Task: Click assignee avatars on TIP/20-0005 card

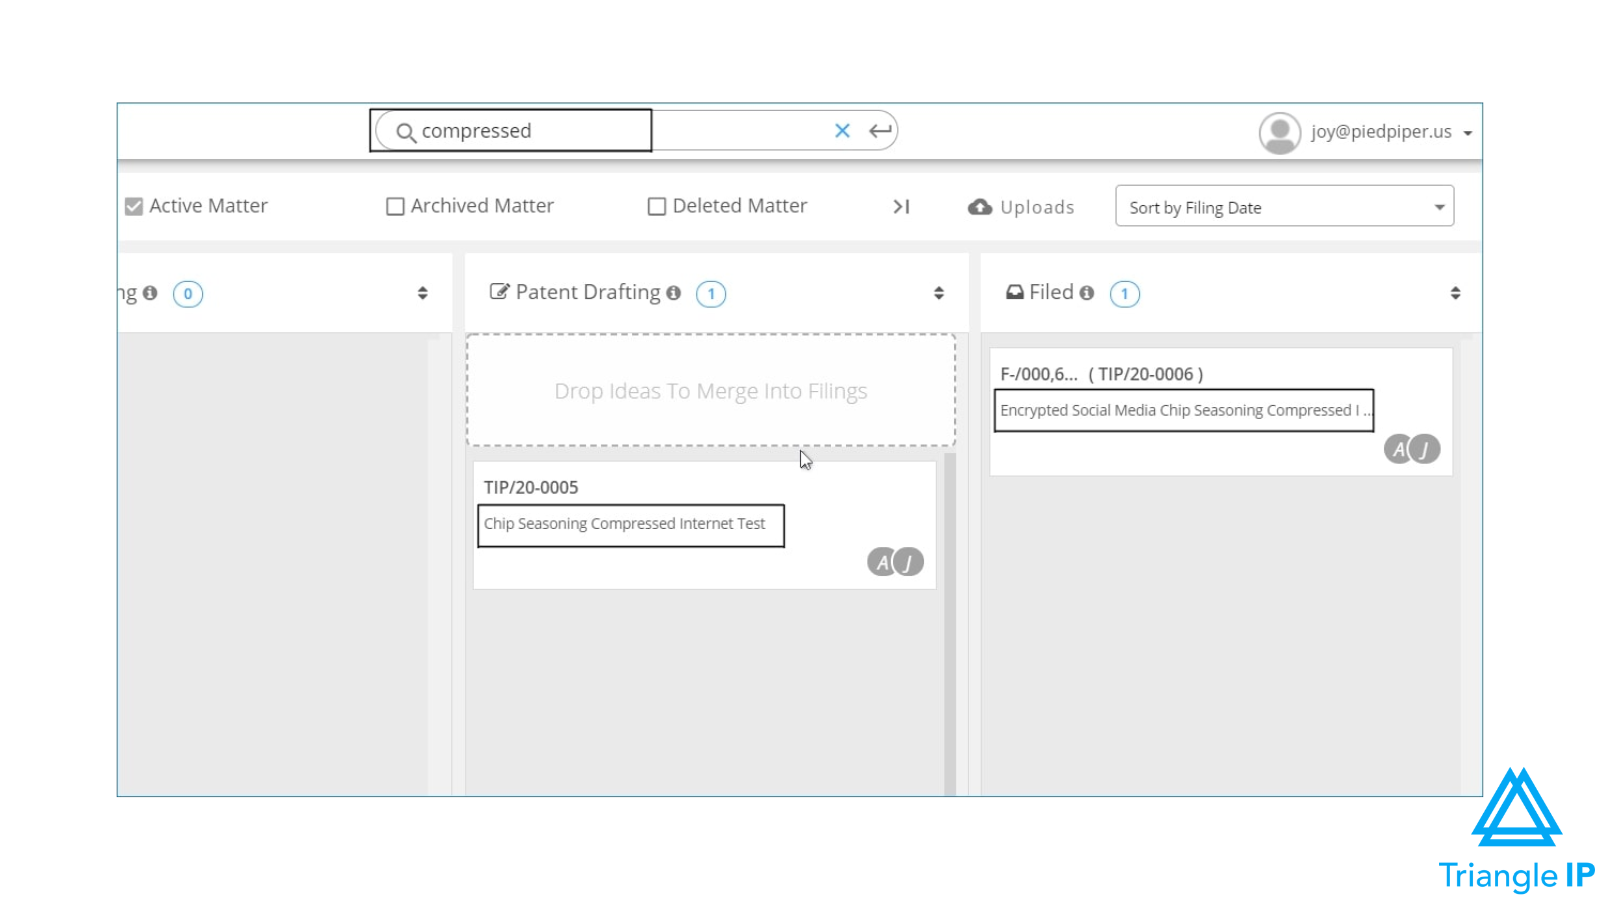Action: point(895,562)
